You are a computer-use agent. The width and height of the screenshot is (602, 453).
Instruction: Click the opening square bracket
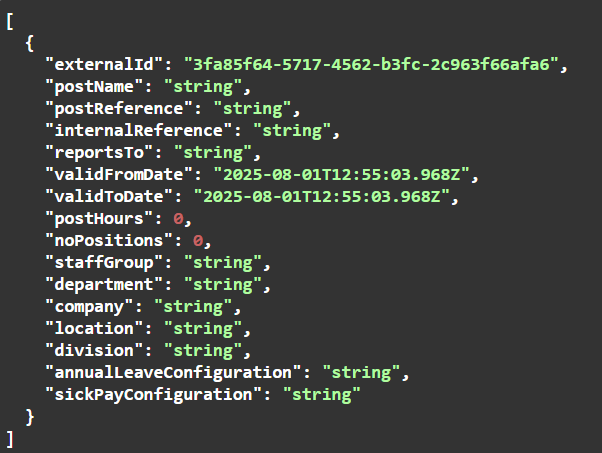[x=10, y=21]
